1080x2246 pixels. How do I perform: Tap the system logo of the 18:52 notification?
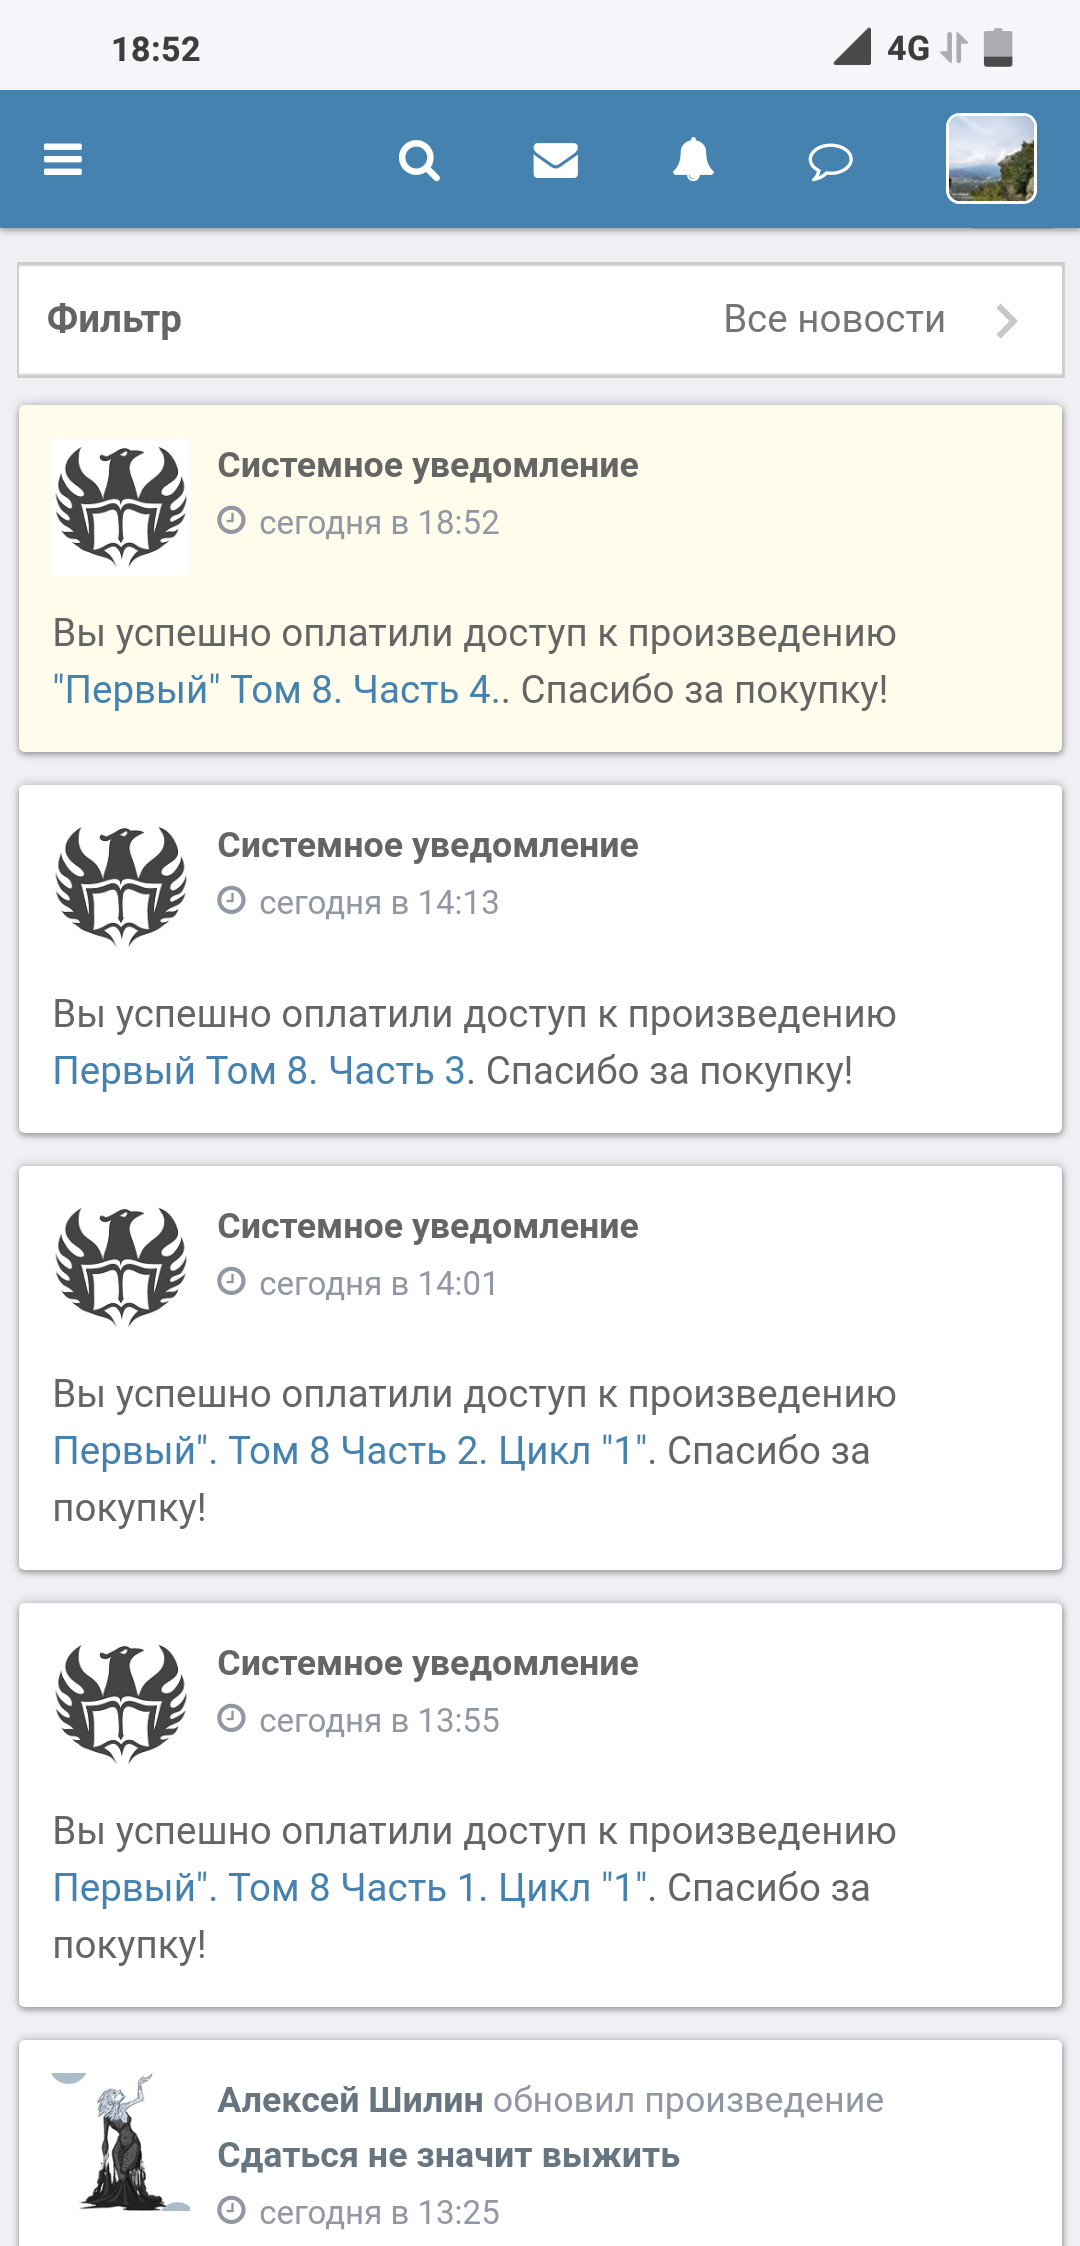[121, 506]
